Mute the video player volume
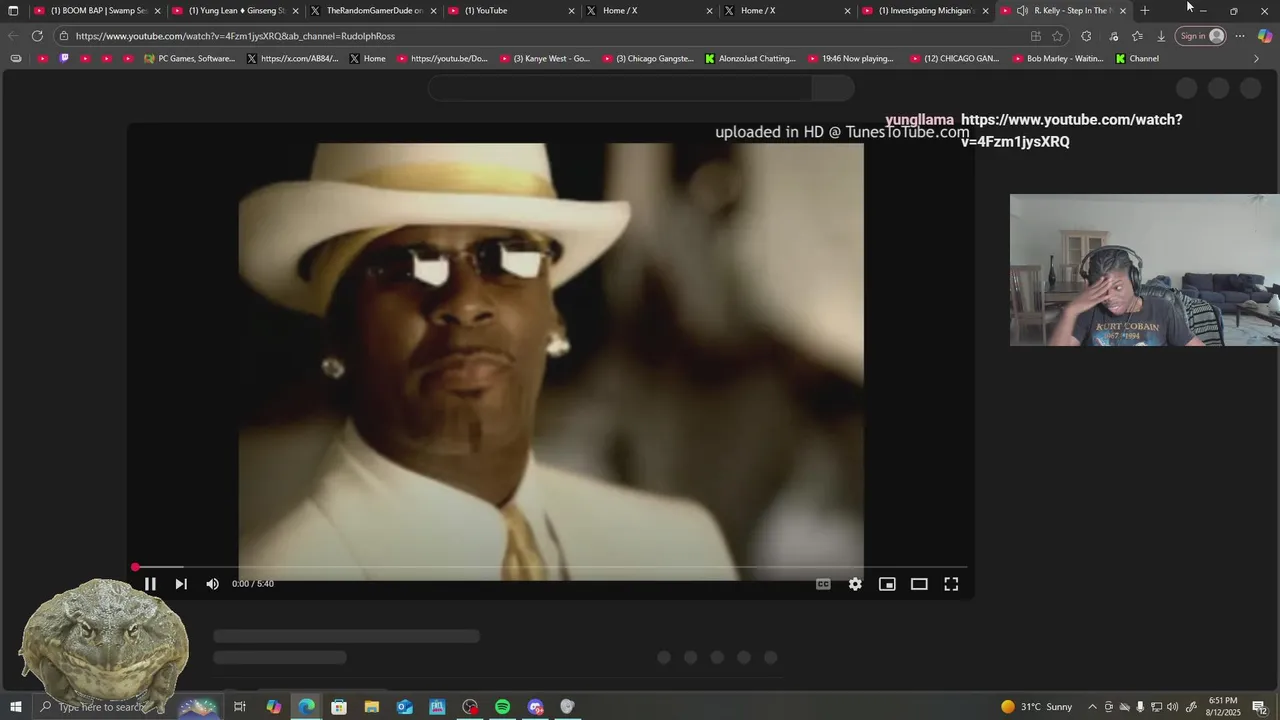 coord(212,584)
